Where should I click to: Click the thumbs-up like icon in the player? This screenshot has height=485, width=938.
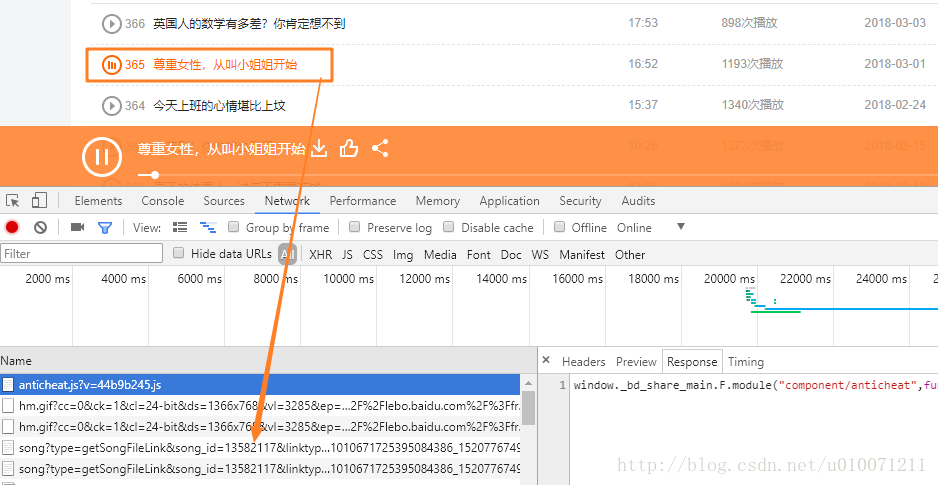349,148
